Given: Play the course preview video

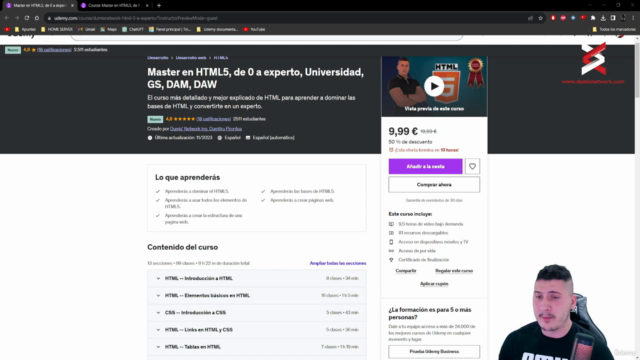Looking at the screenshot, I should point(434,86).
